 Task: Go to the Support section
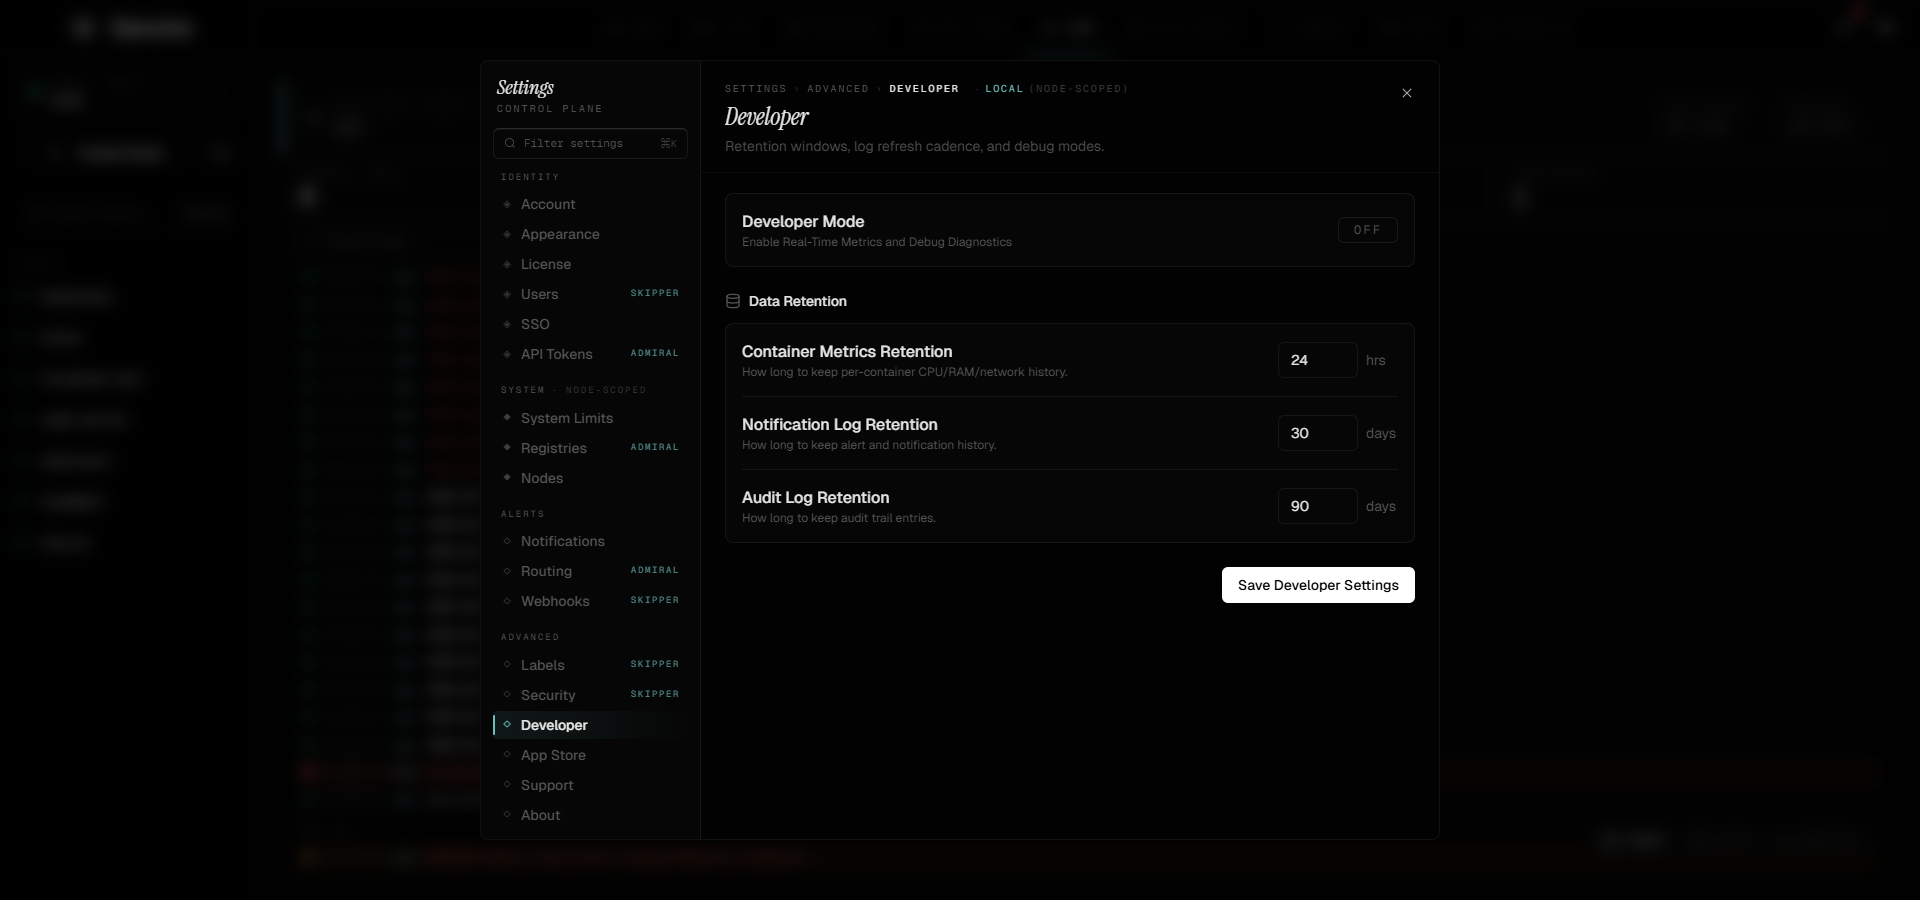pos(590,785)
